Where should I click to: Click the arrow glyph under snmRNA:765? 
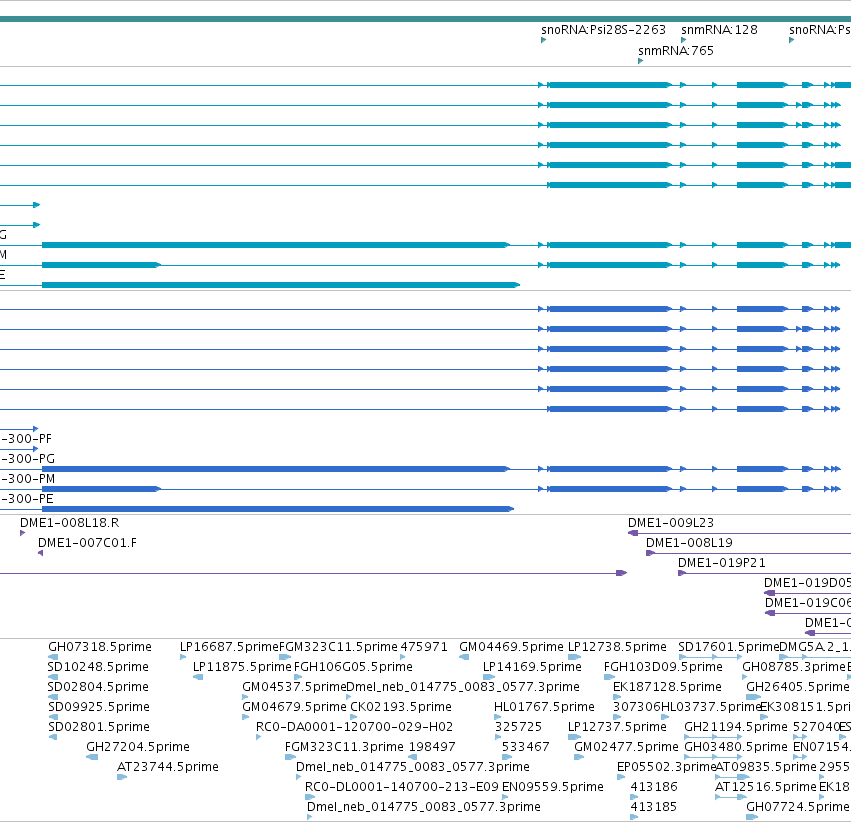[x=641, y=61]
